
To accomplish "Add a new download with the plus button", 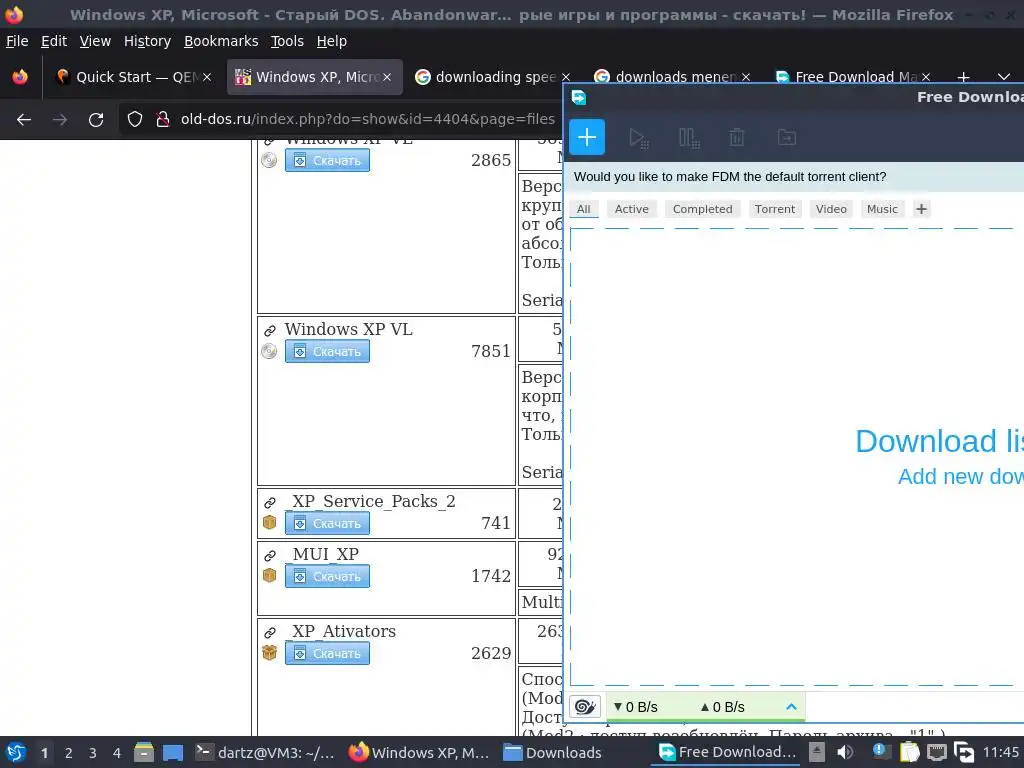I will [x=586, y=137].
